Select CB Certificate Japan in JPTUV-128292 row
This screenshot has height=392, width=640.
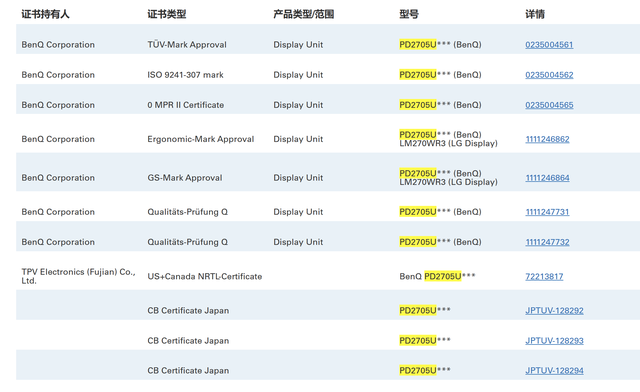coord(188,311)
